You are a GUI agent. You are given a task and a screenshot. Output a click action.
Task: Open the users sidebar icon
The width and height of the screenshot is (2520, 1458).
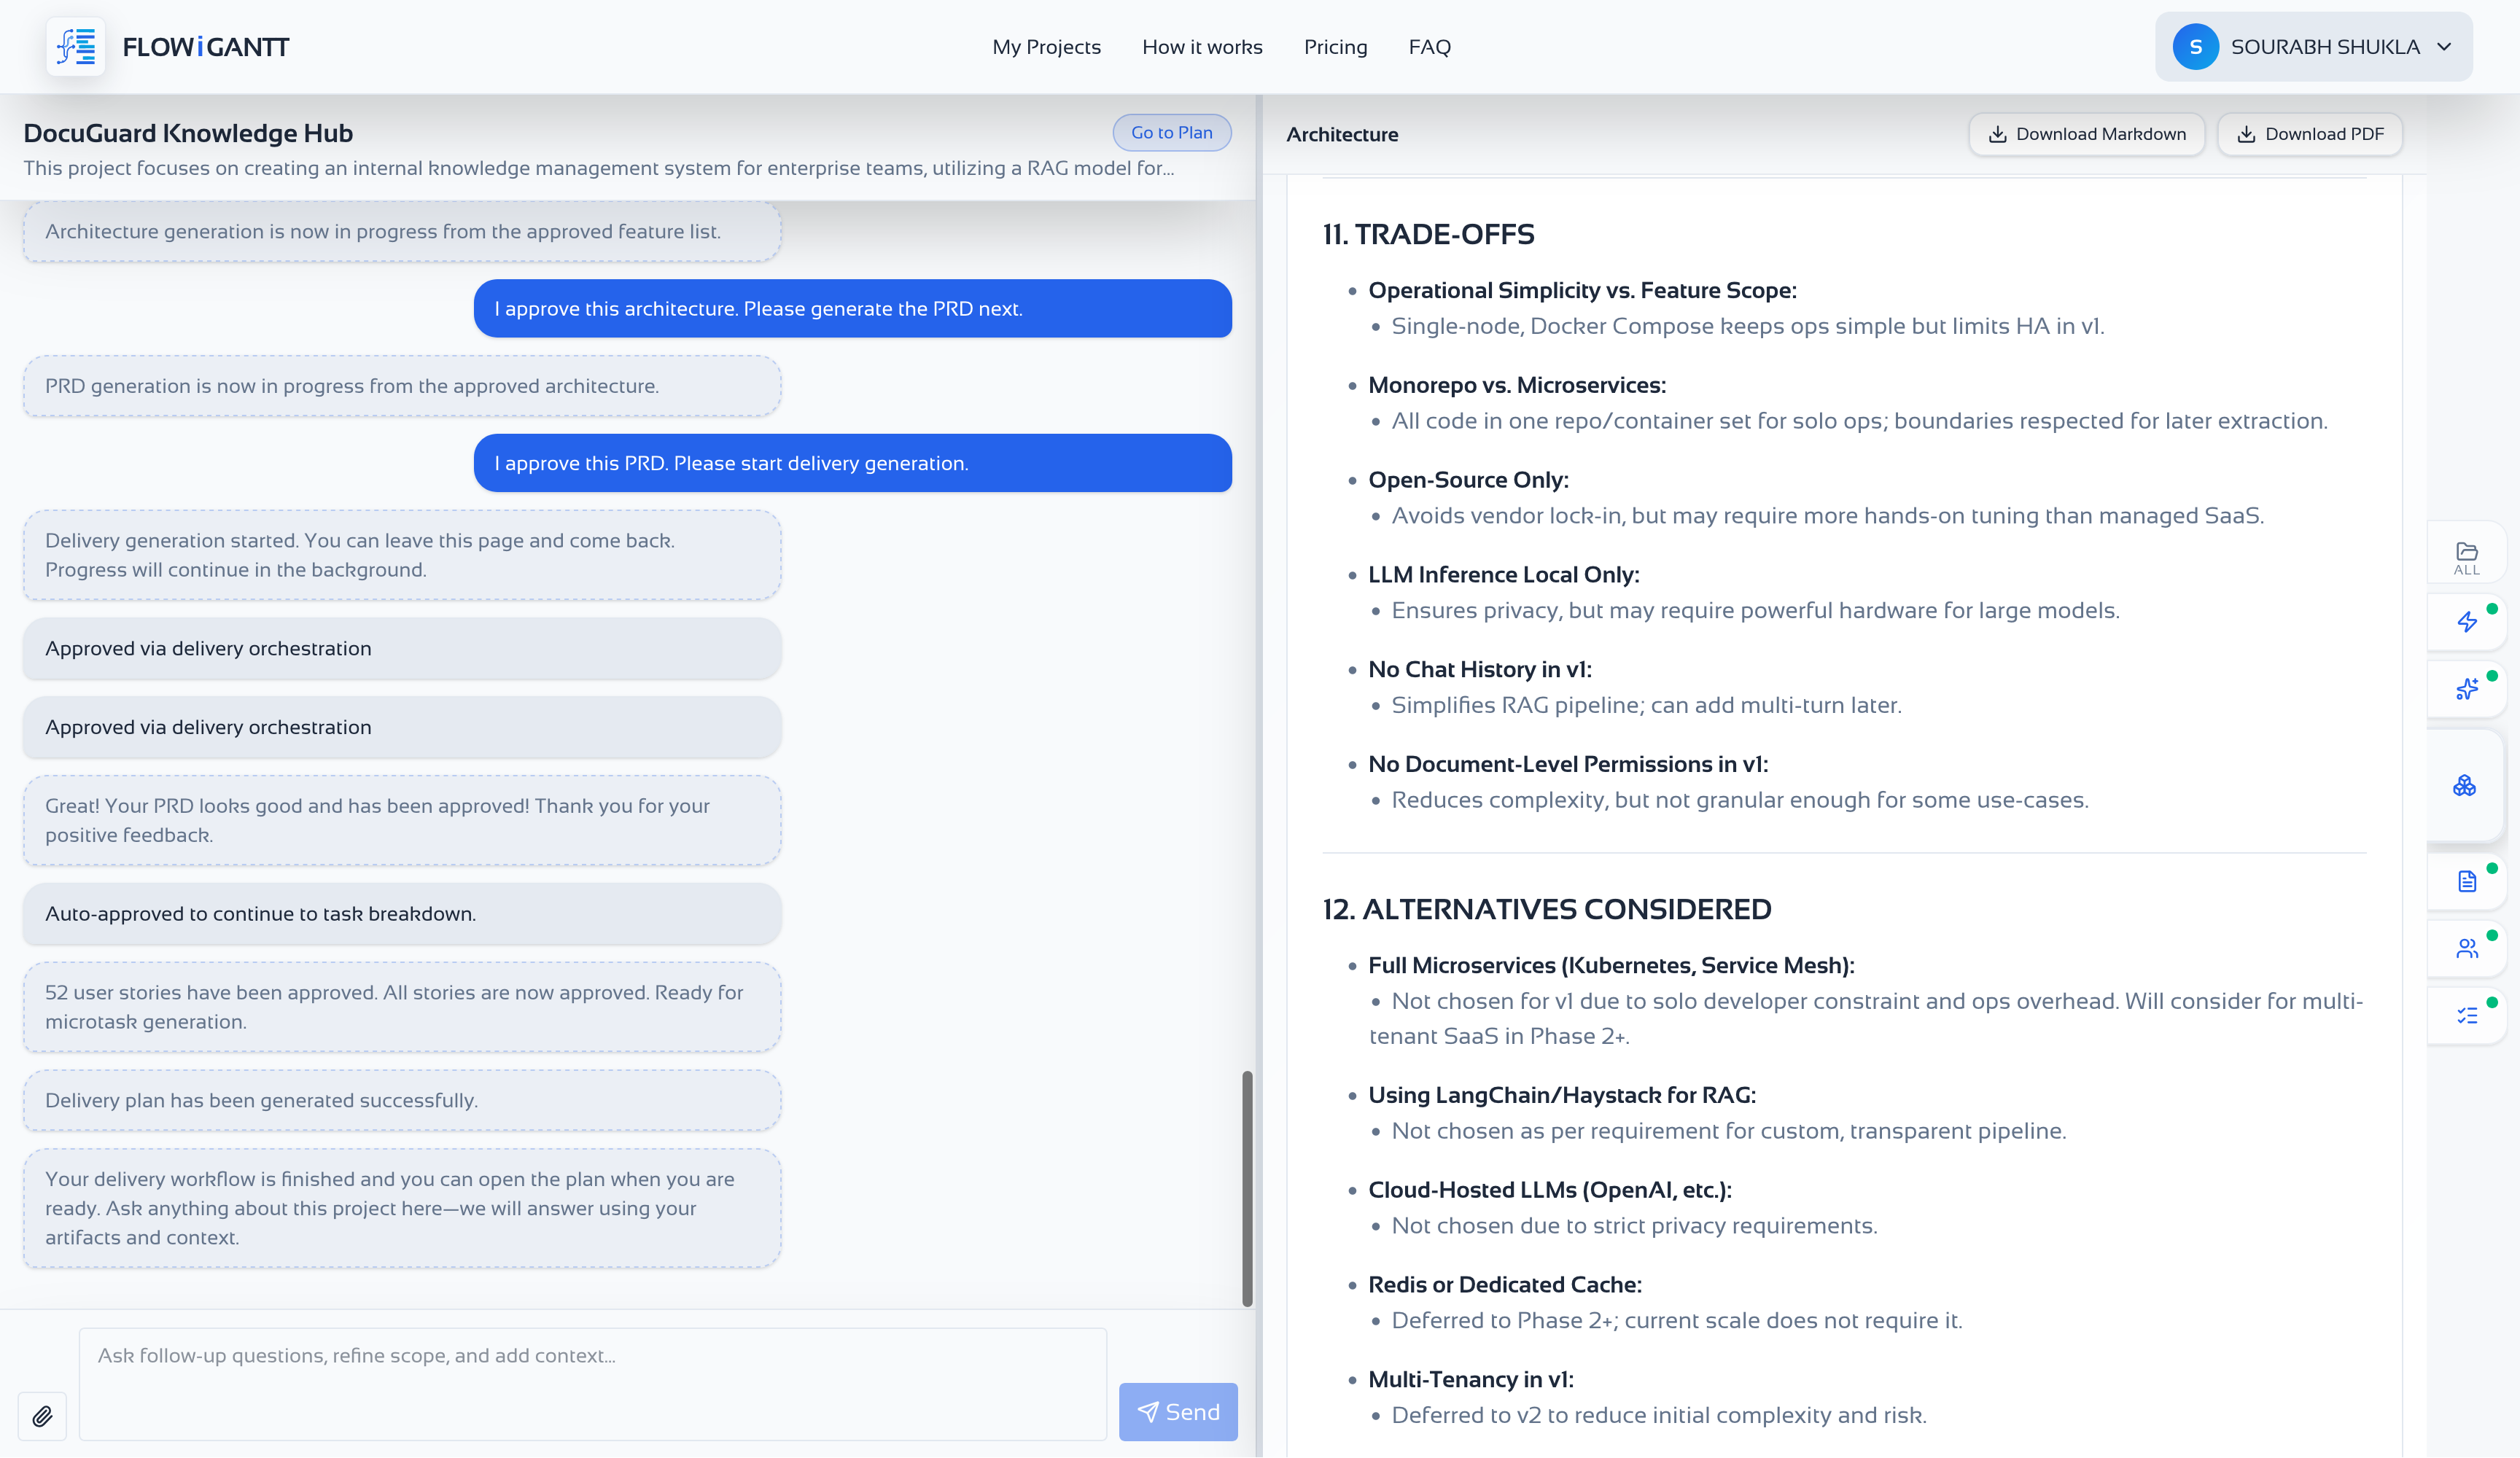2467,948
